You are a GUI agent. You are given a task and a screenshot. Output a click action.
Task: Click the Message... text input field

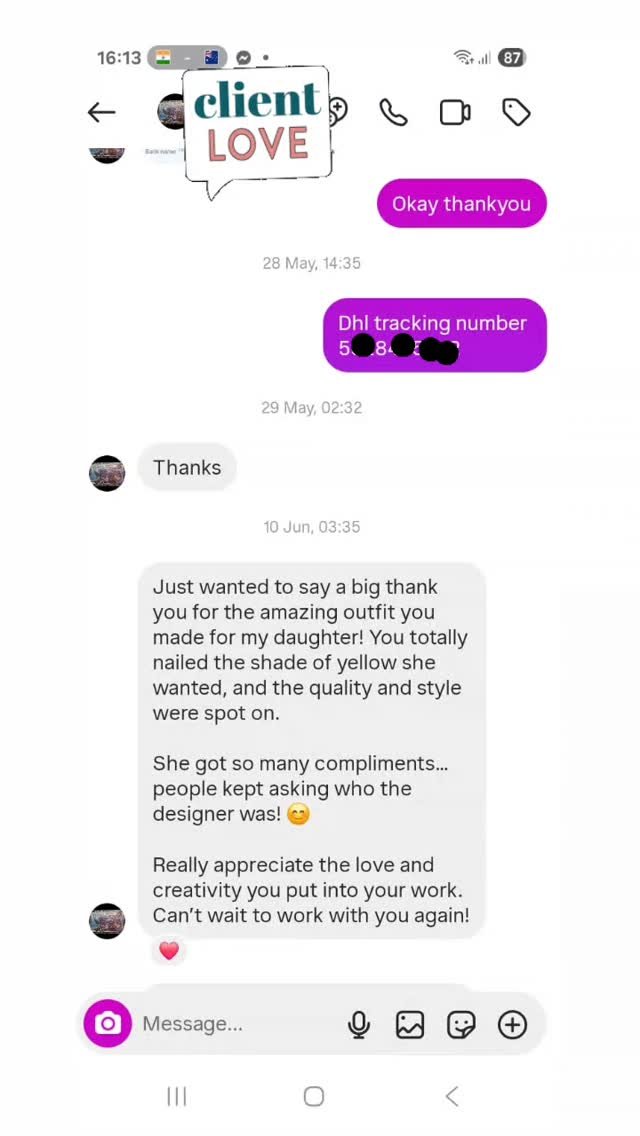click(x=239, y=1024)
